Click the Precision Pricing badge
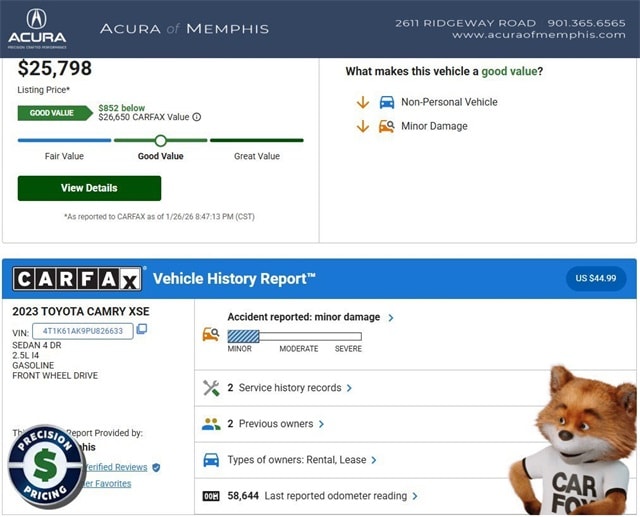640x517 pixels. click(x=46, y=466)
